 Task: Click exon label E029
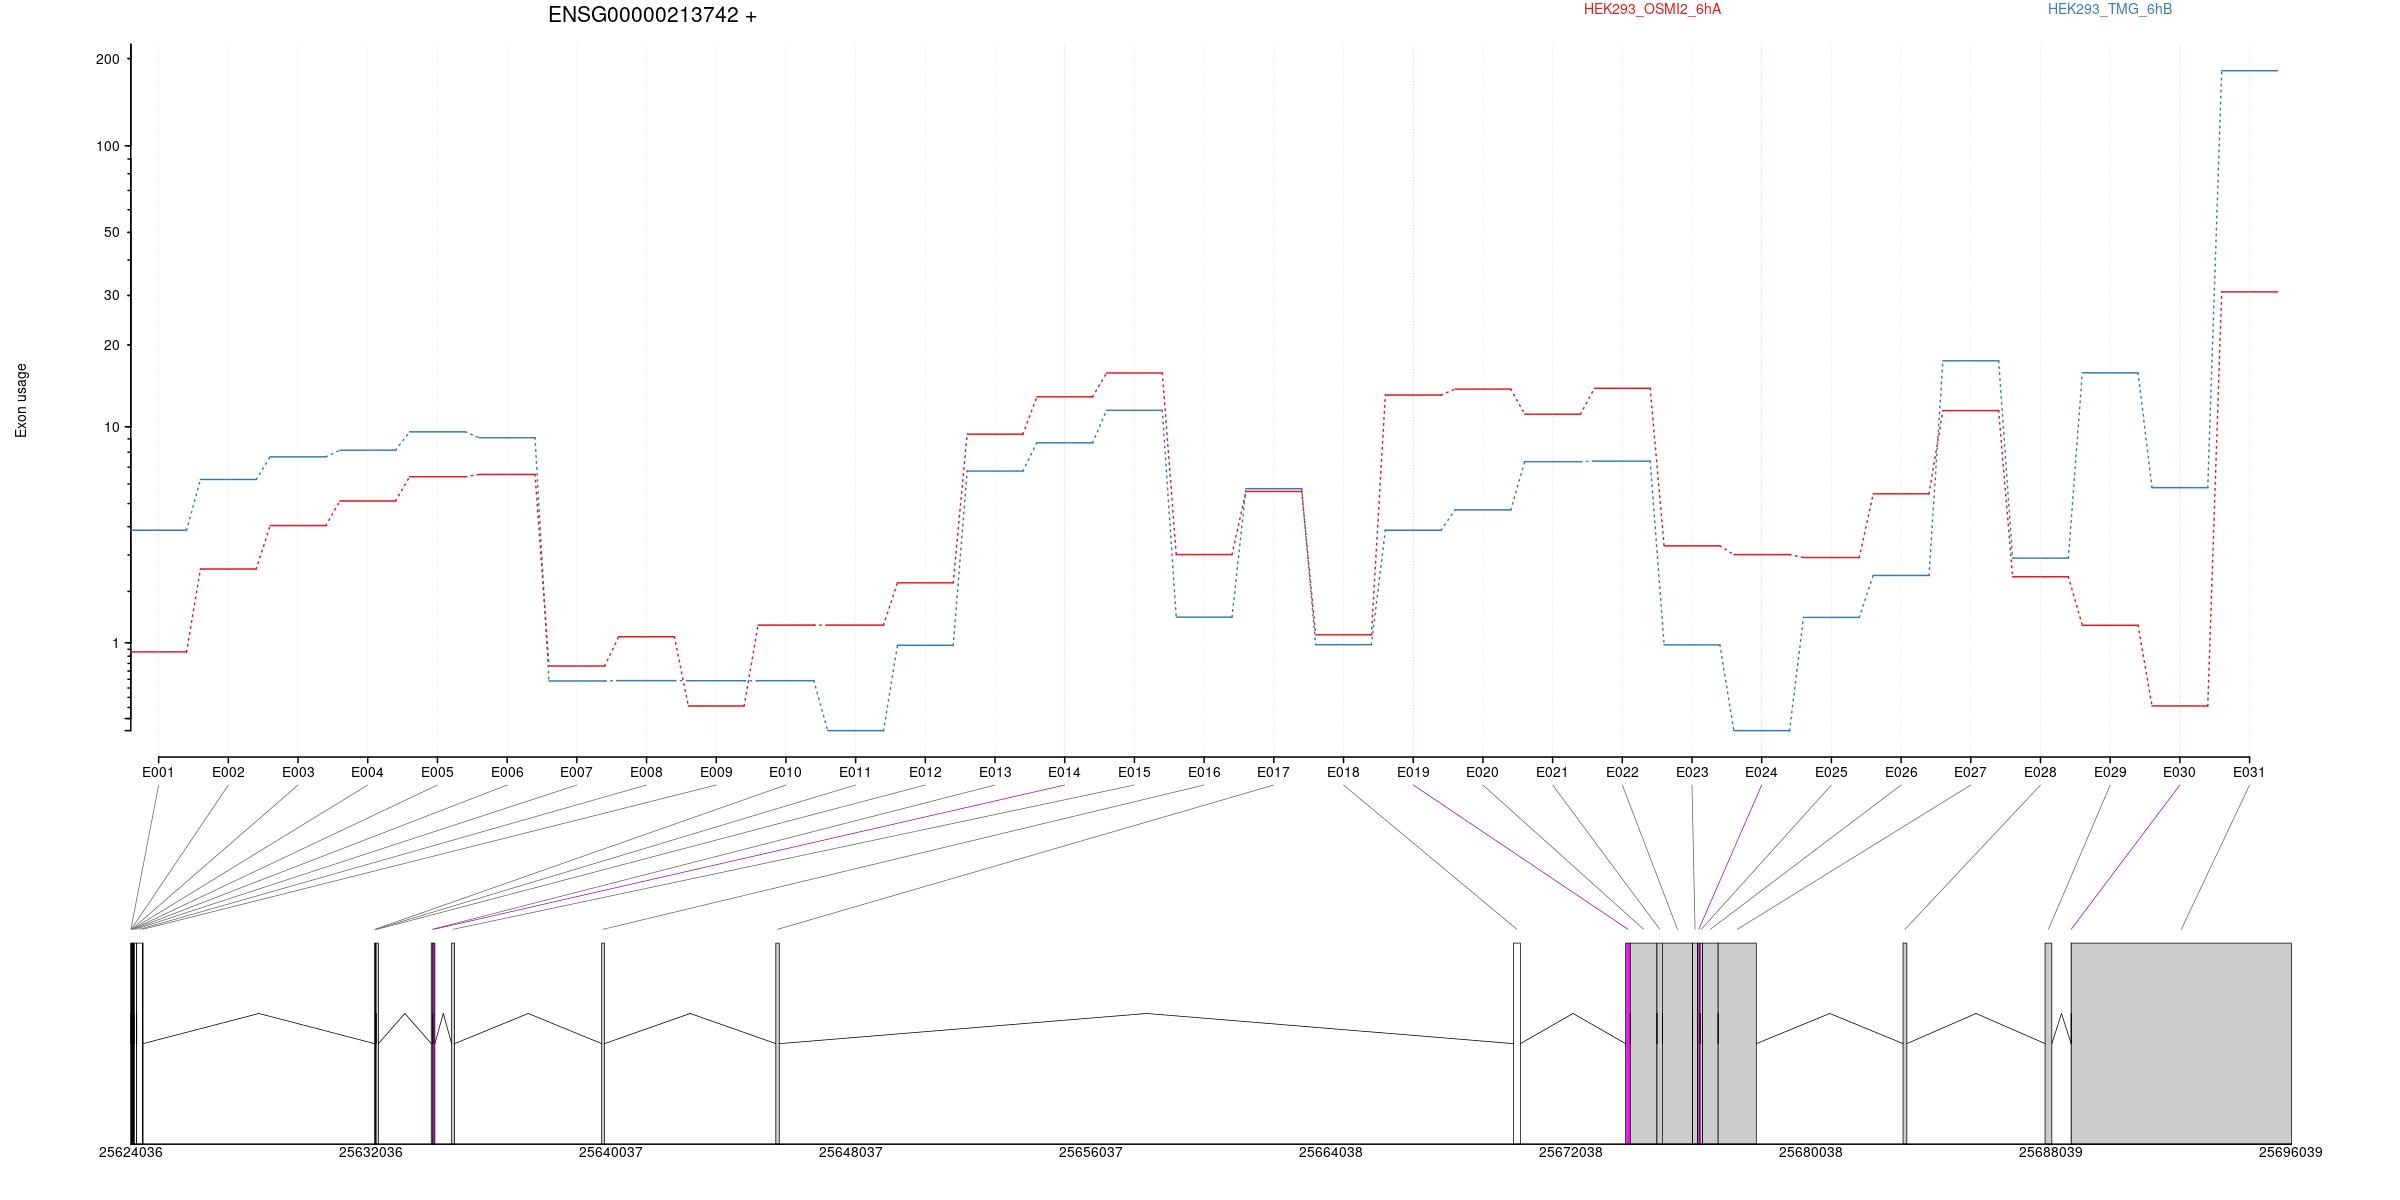pos(2110,772)
